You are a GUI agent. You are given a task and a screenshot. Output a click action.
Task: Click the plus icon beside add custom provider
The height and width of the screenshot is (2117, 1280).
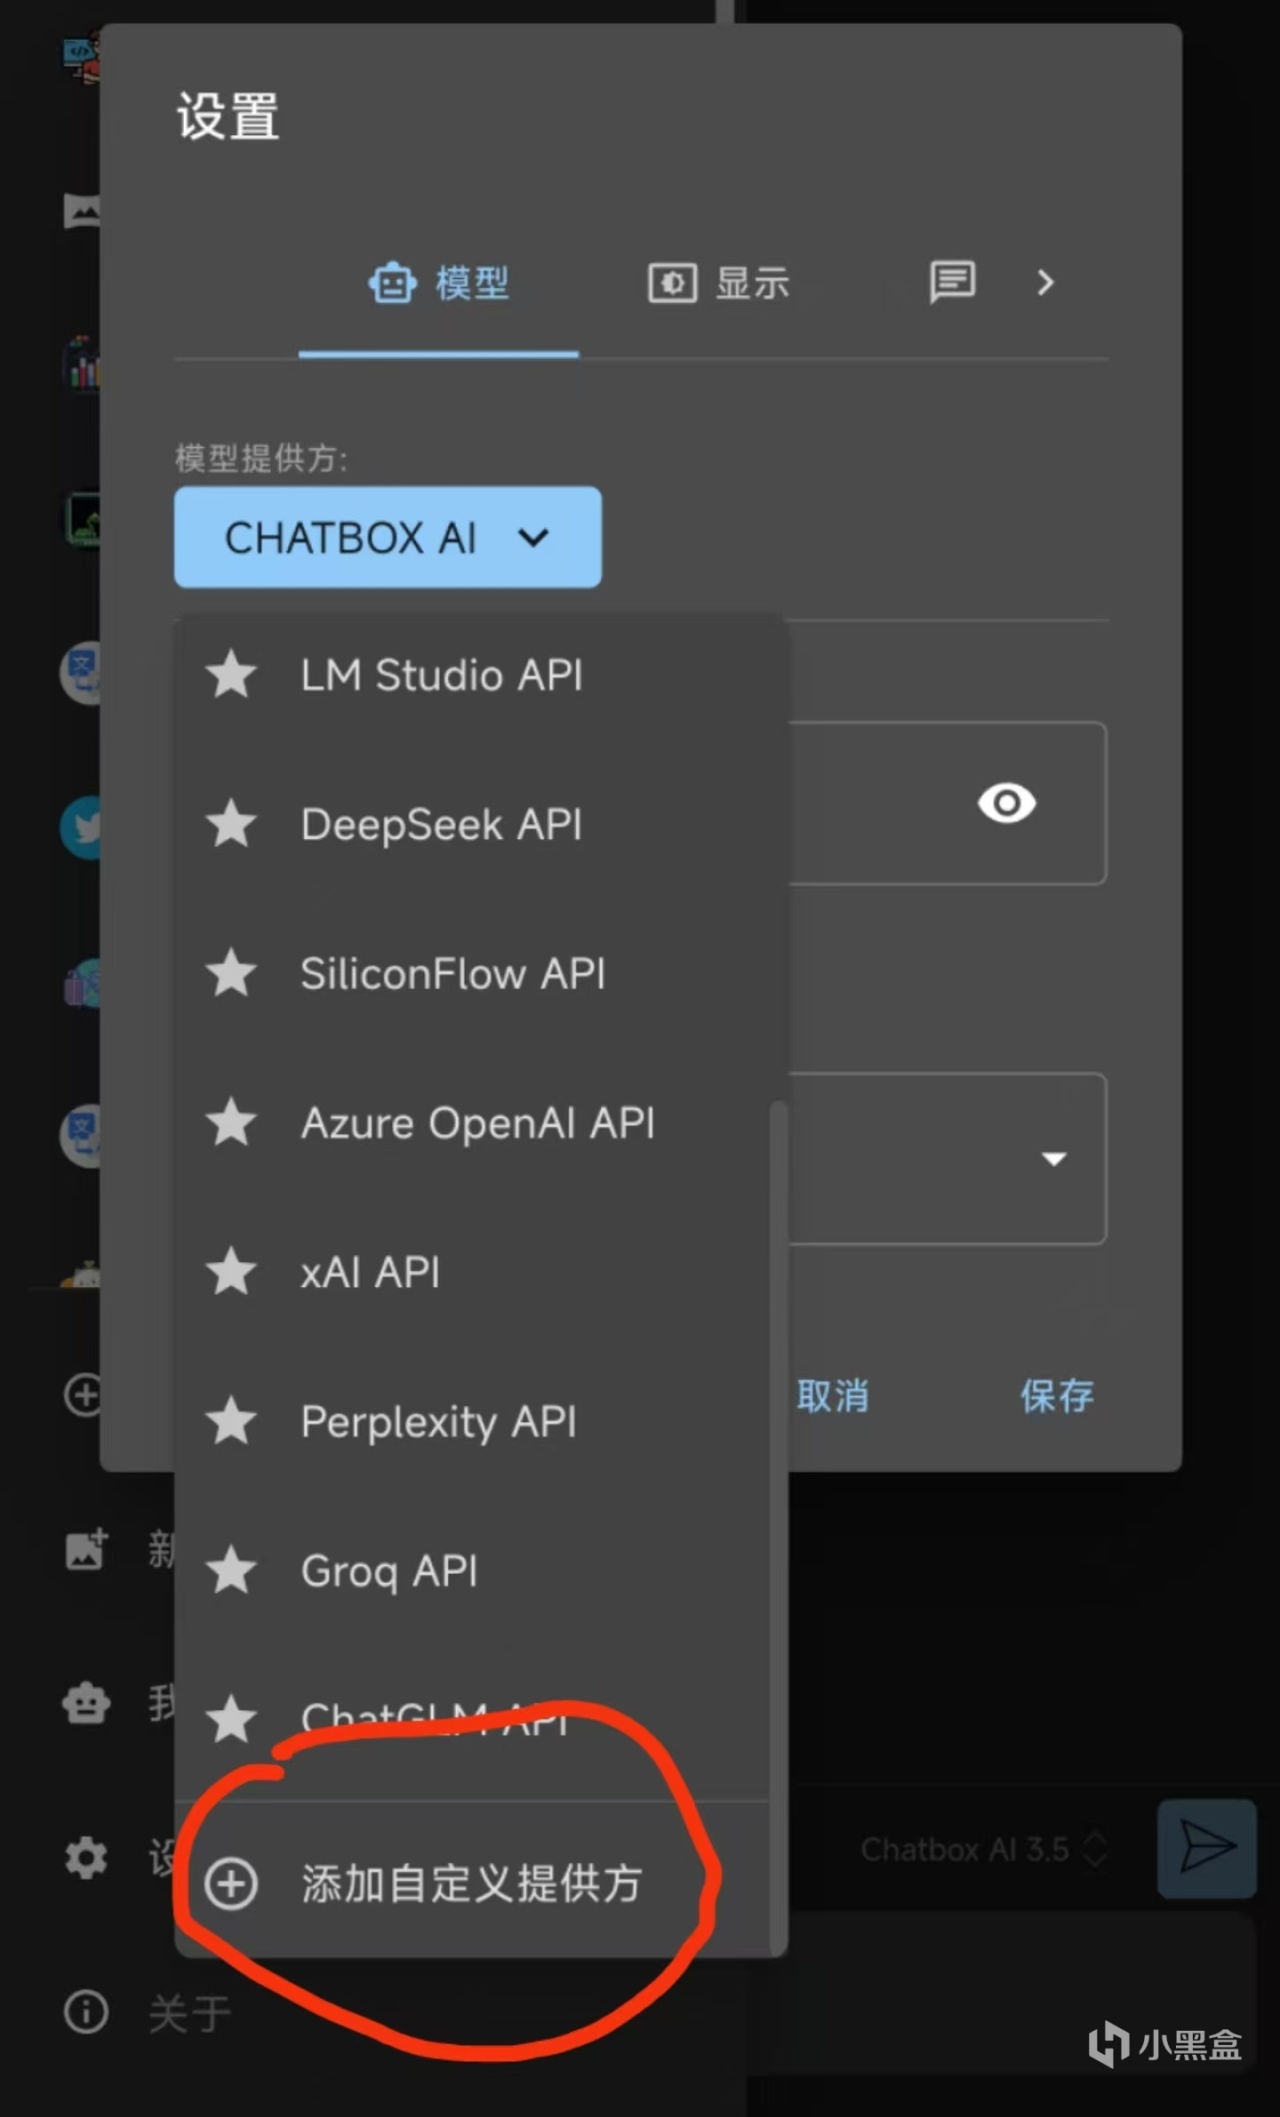[231, 1884]
